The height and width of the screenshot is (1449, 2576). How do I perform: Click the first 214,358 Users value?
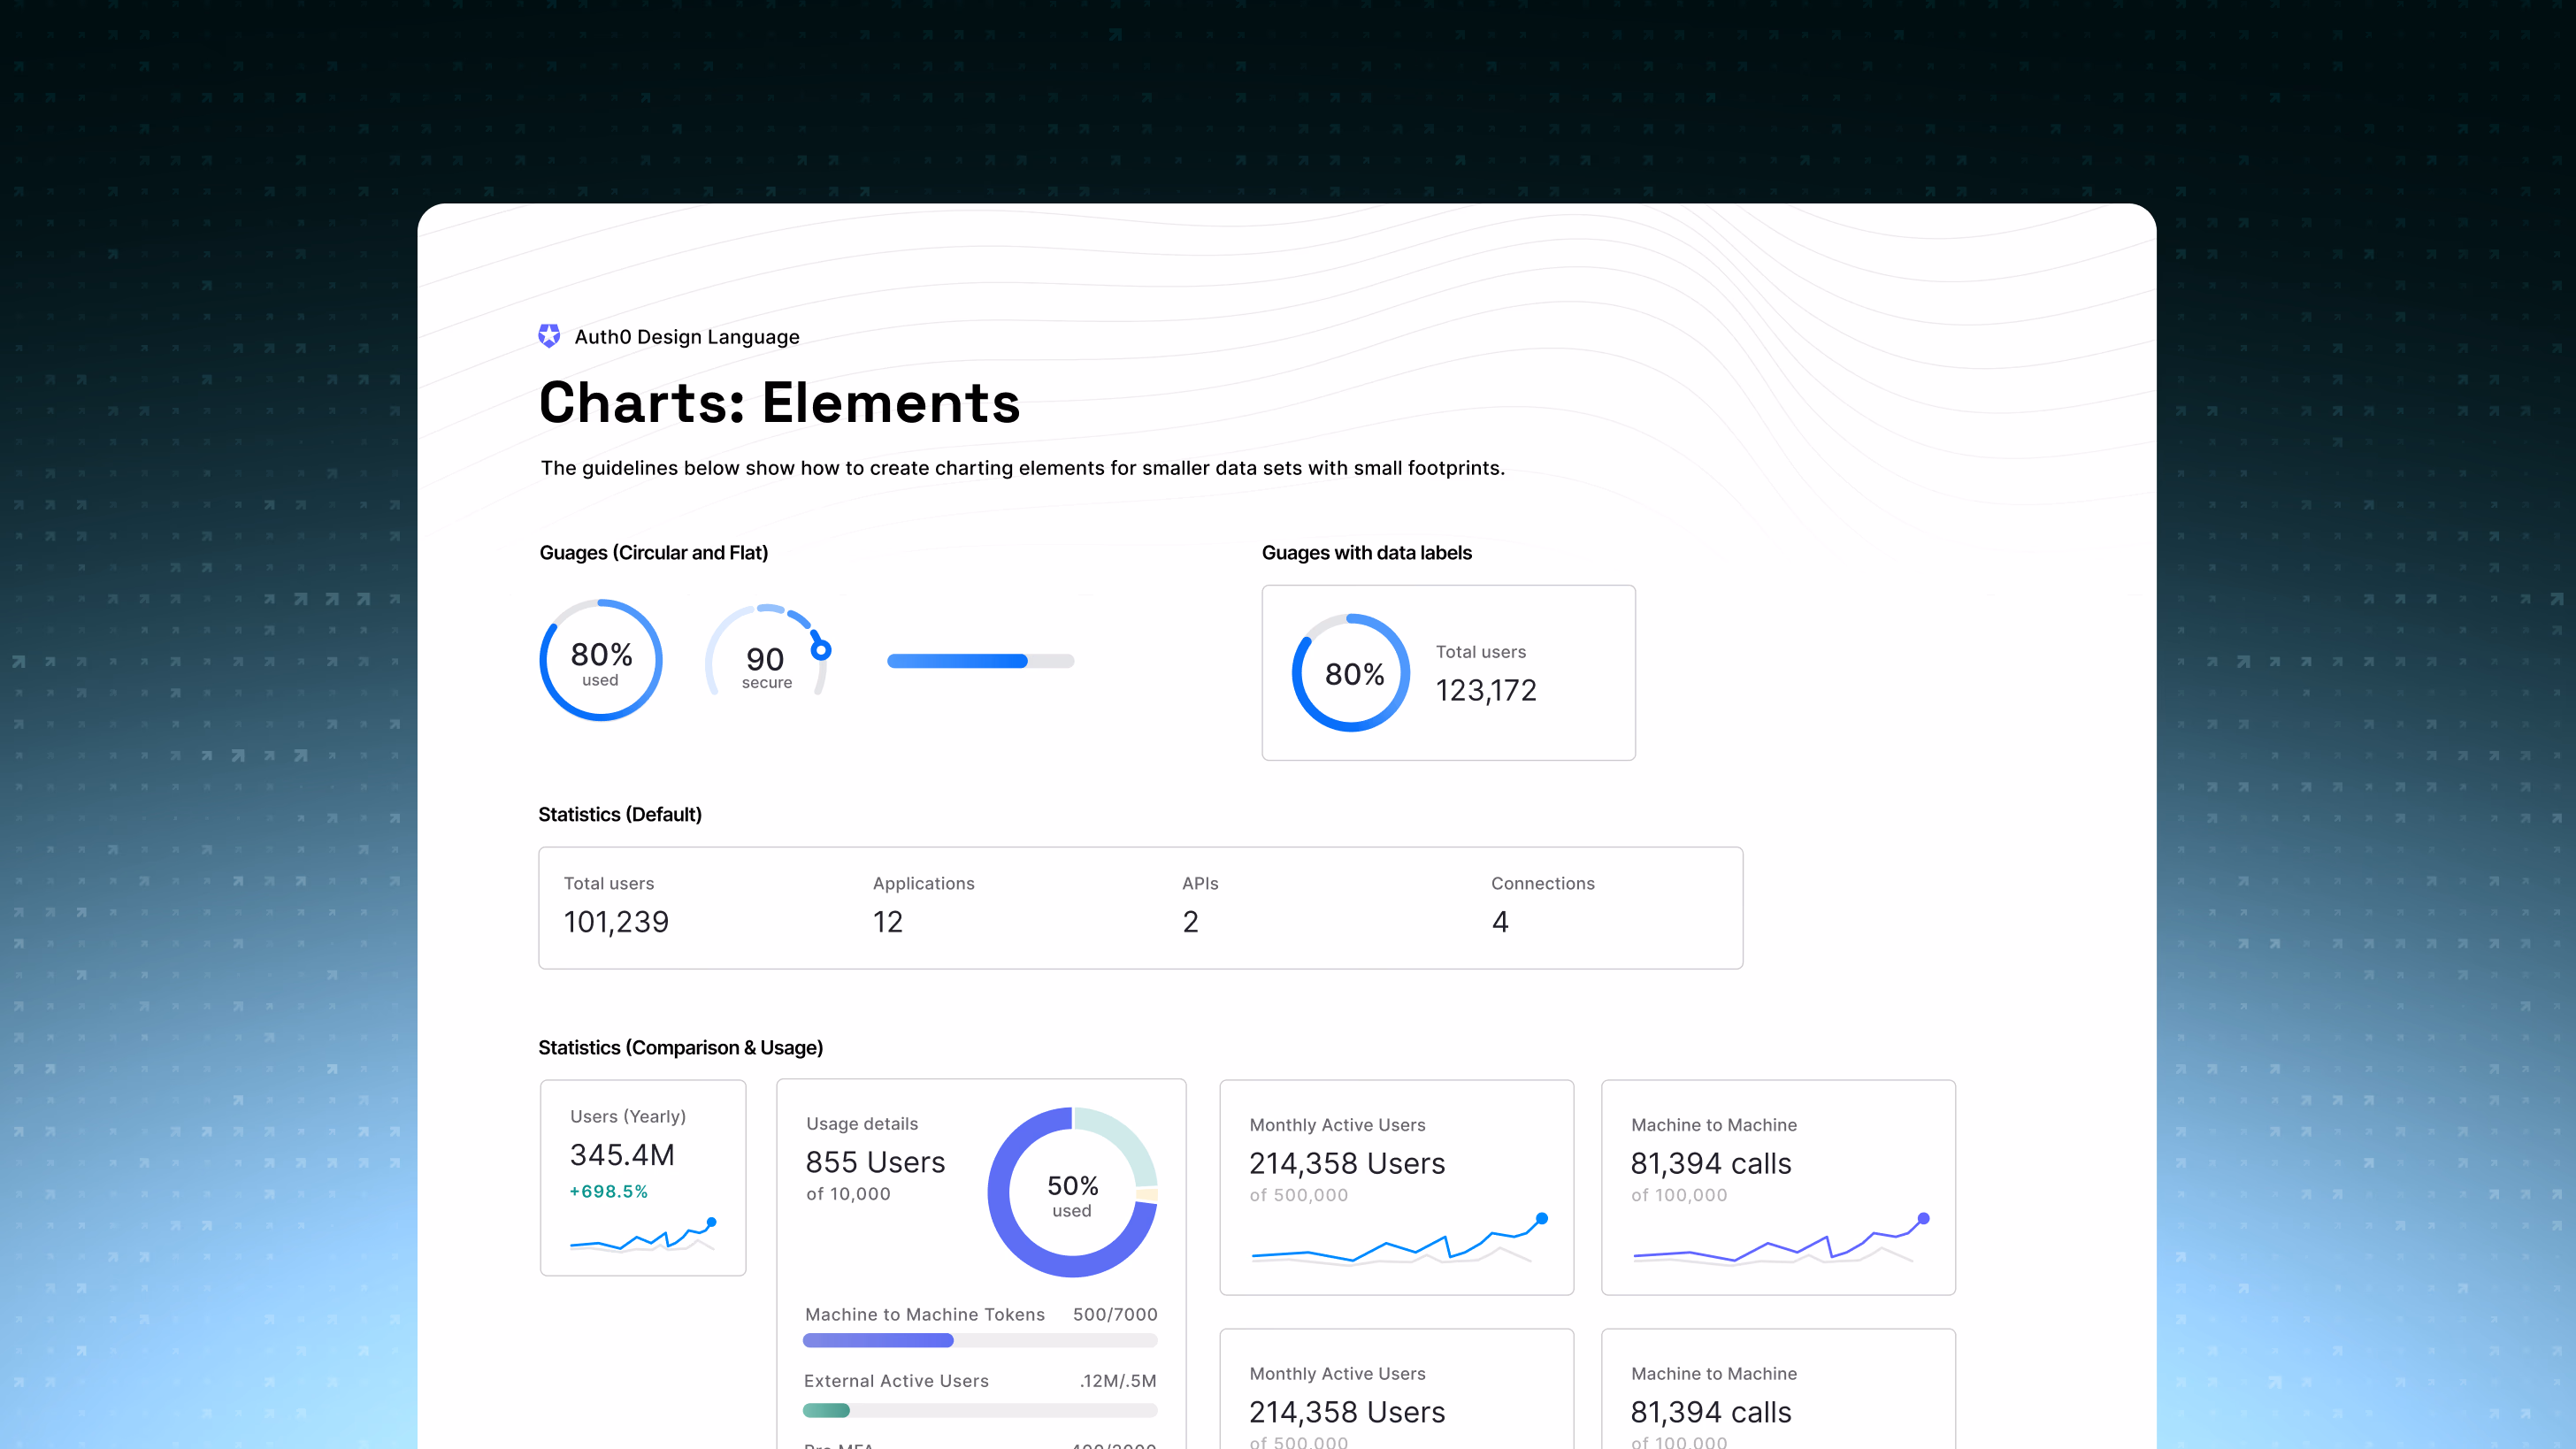(1347, 1163)
